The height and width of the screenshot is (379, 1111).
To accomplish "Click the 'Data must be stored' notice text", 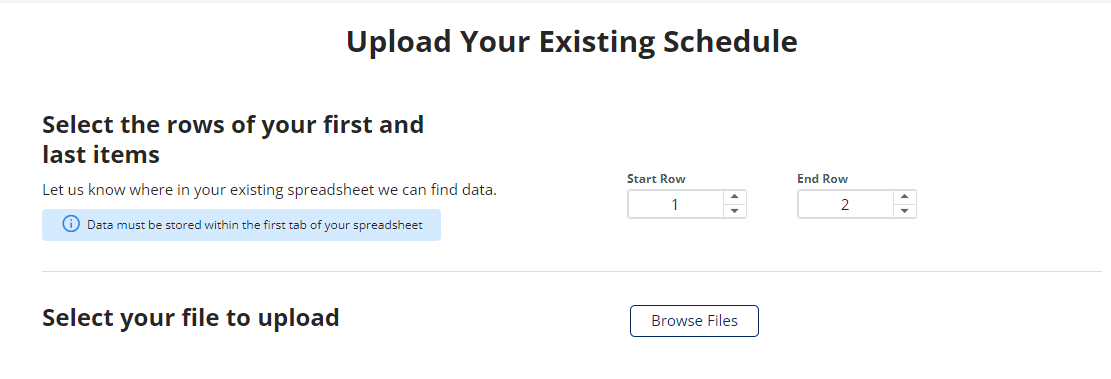I will coord(255,225).
